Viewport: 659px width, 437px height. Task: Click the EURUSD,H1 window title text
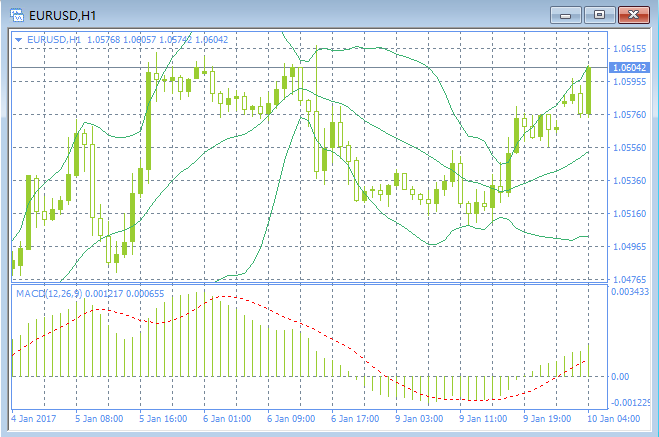pyautogui.click(x=63, y=16)
